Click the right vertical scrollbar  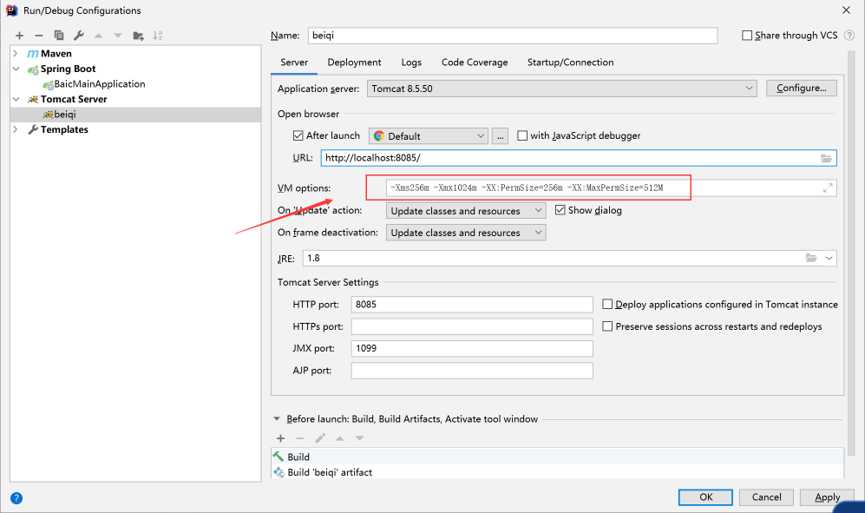(x=851, y=254)
